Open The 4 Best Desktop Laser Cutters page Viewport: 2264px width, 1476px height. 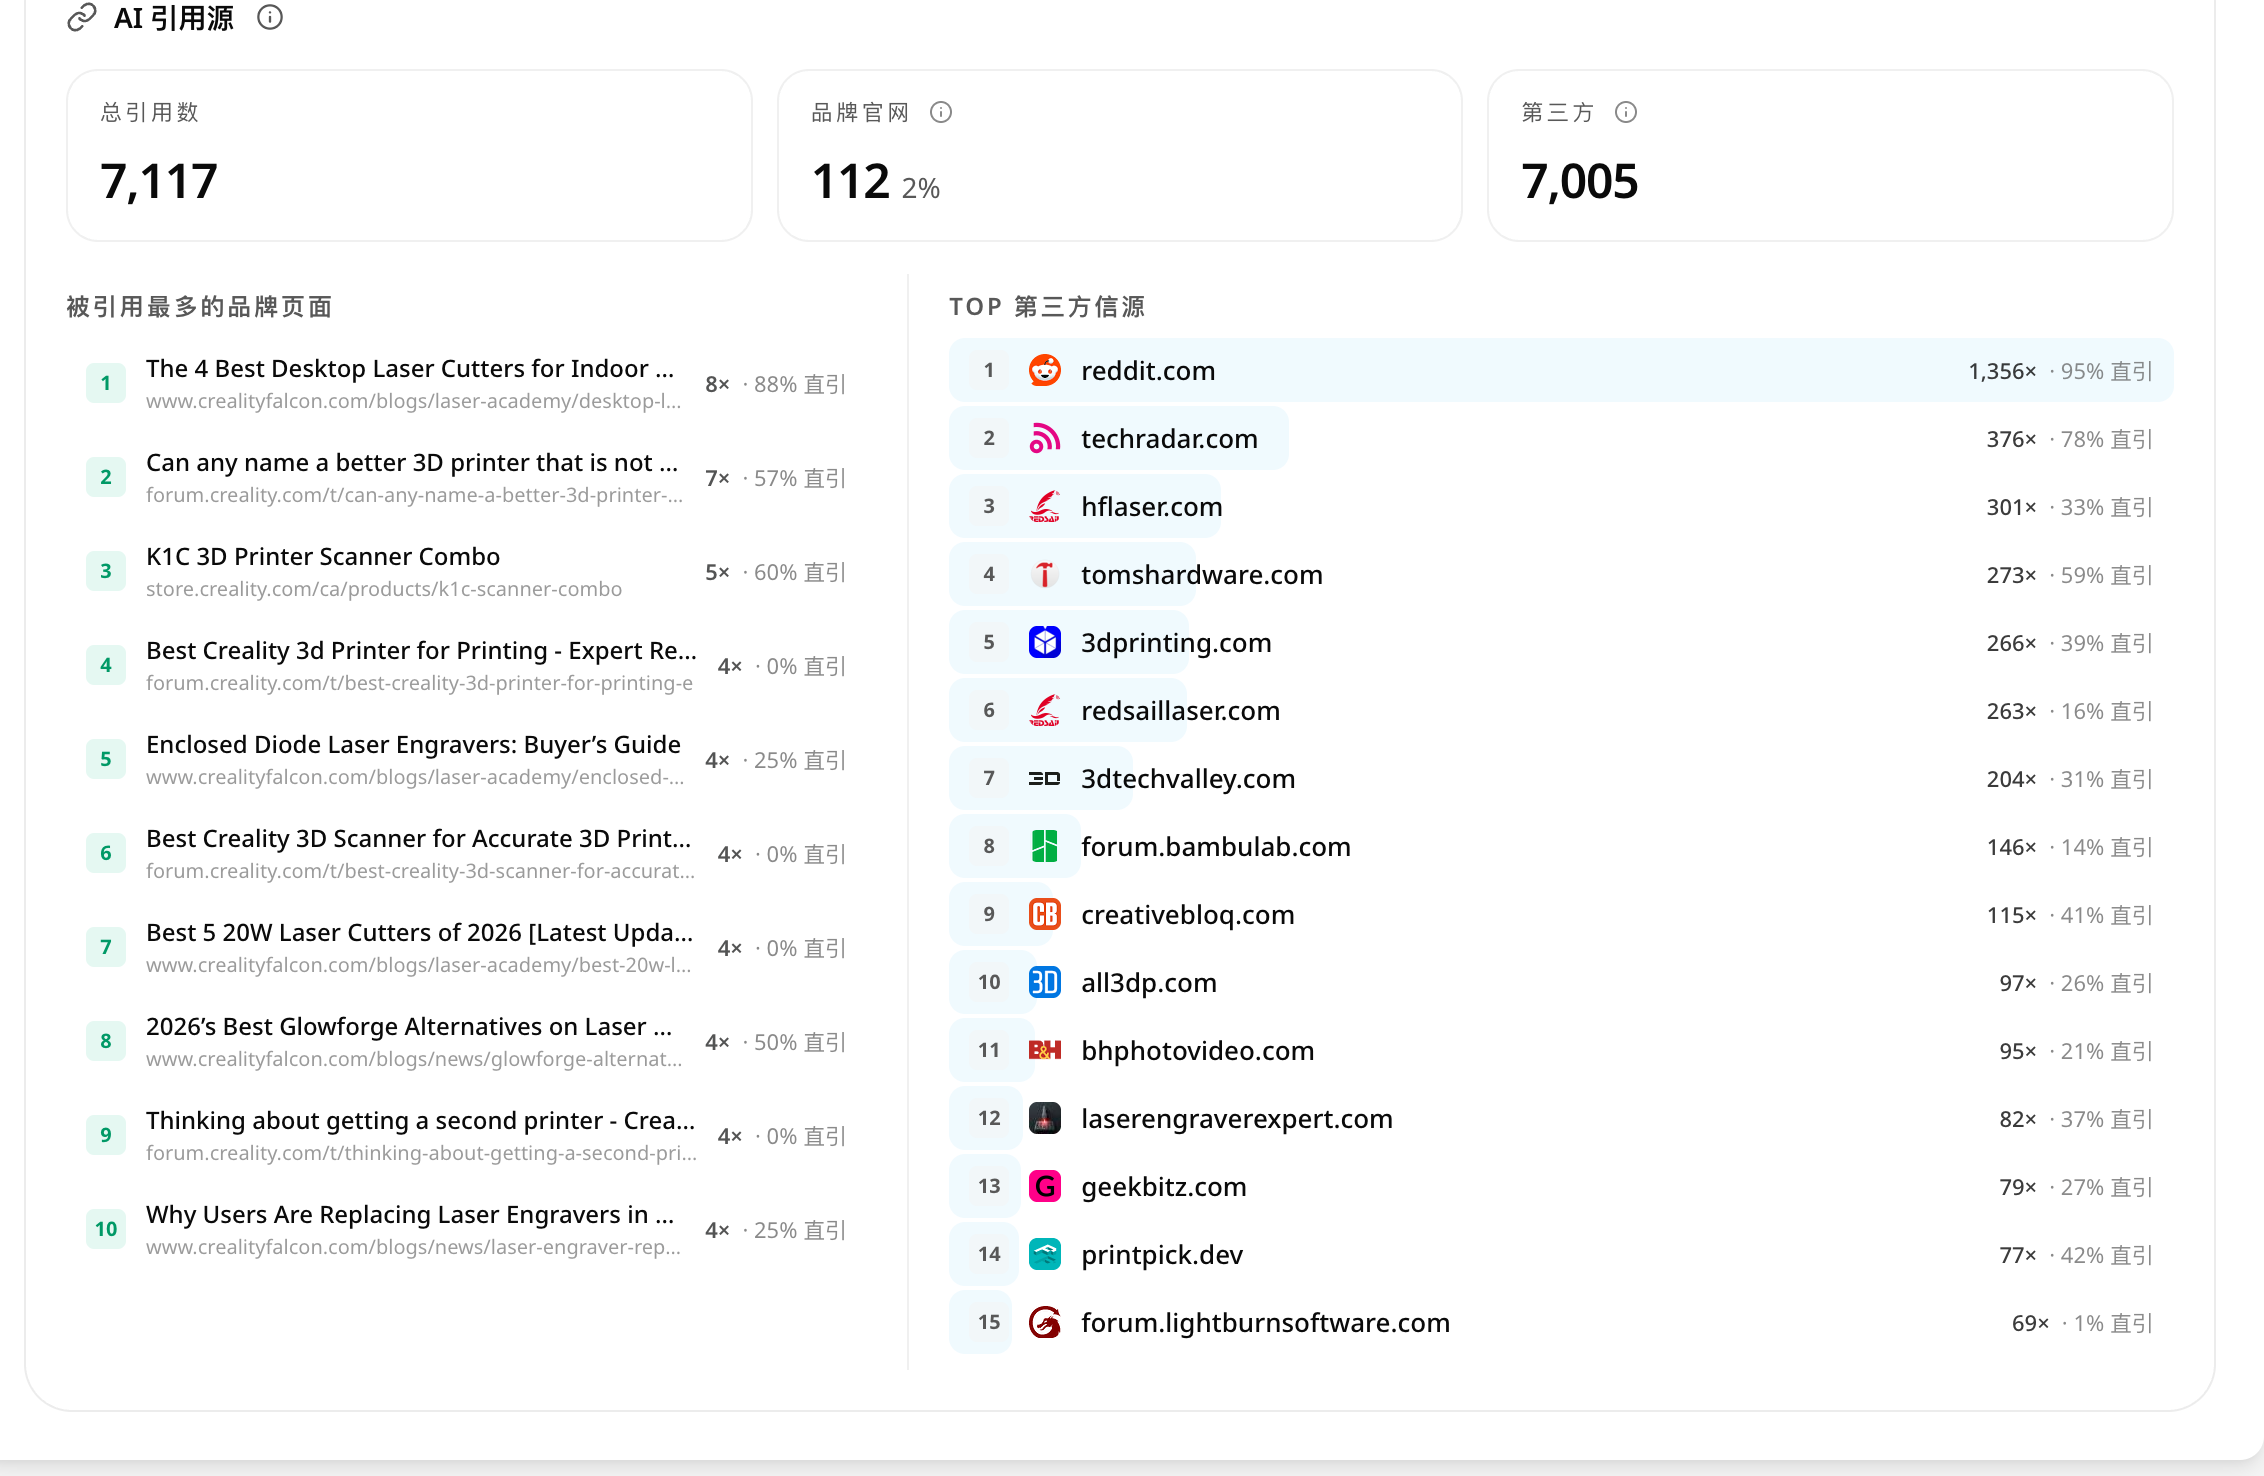[x=410, y=369]
